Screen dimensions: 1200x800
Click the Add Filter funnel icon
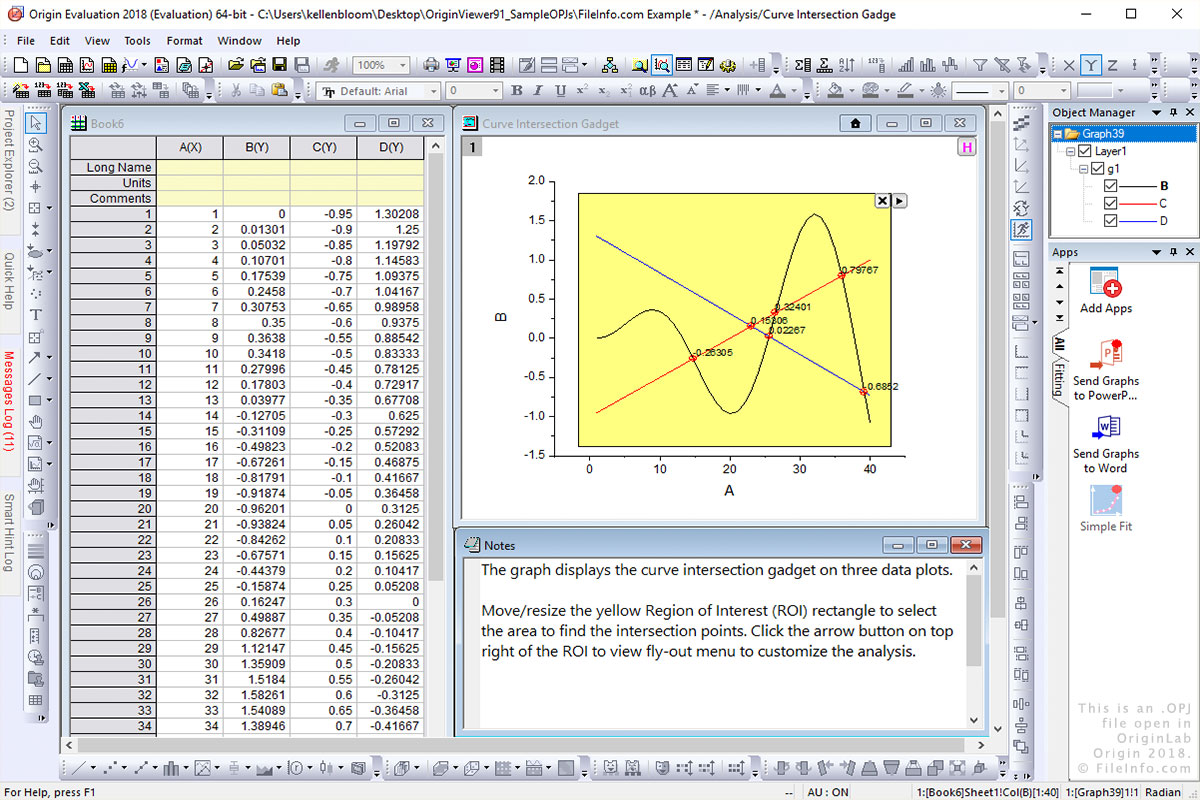point(980,65)
